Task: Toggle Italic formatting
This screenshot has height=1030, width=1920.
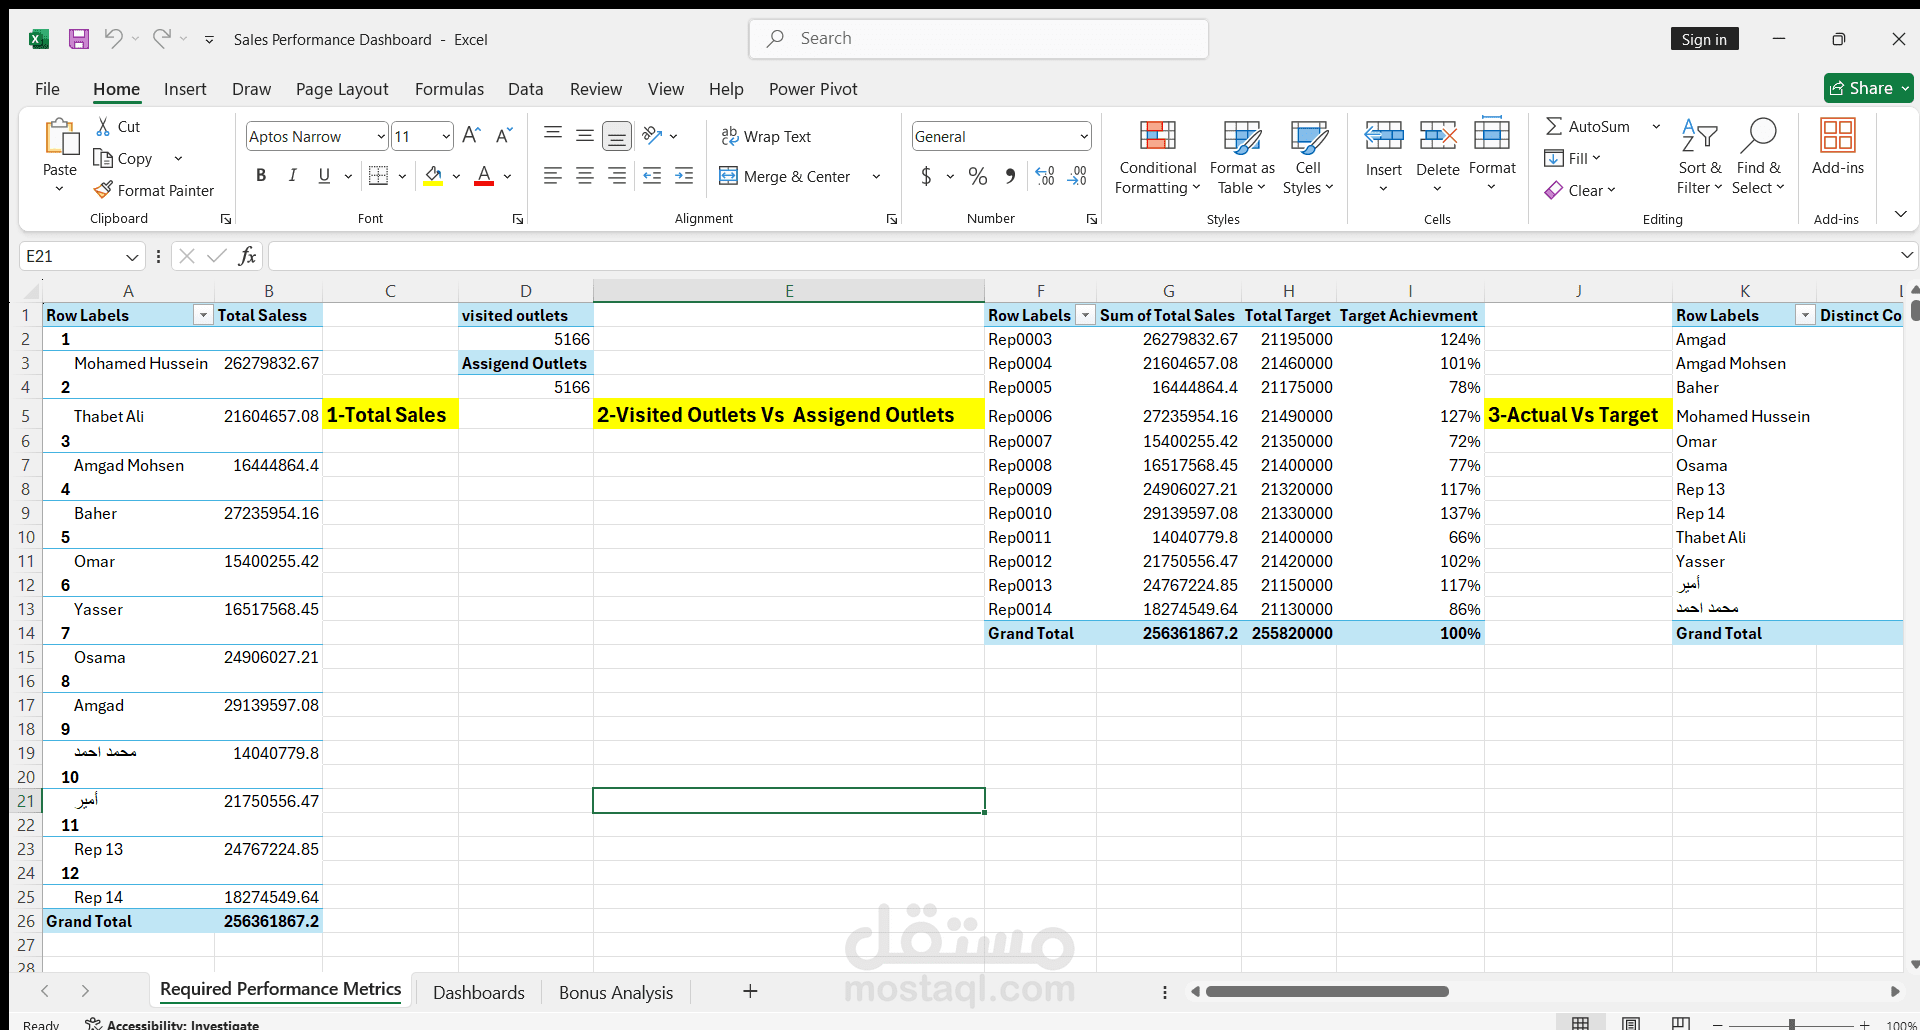Action: click(293, 176)
